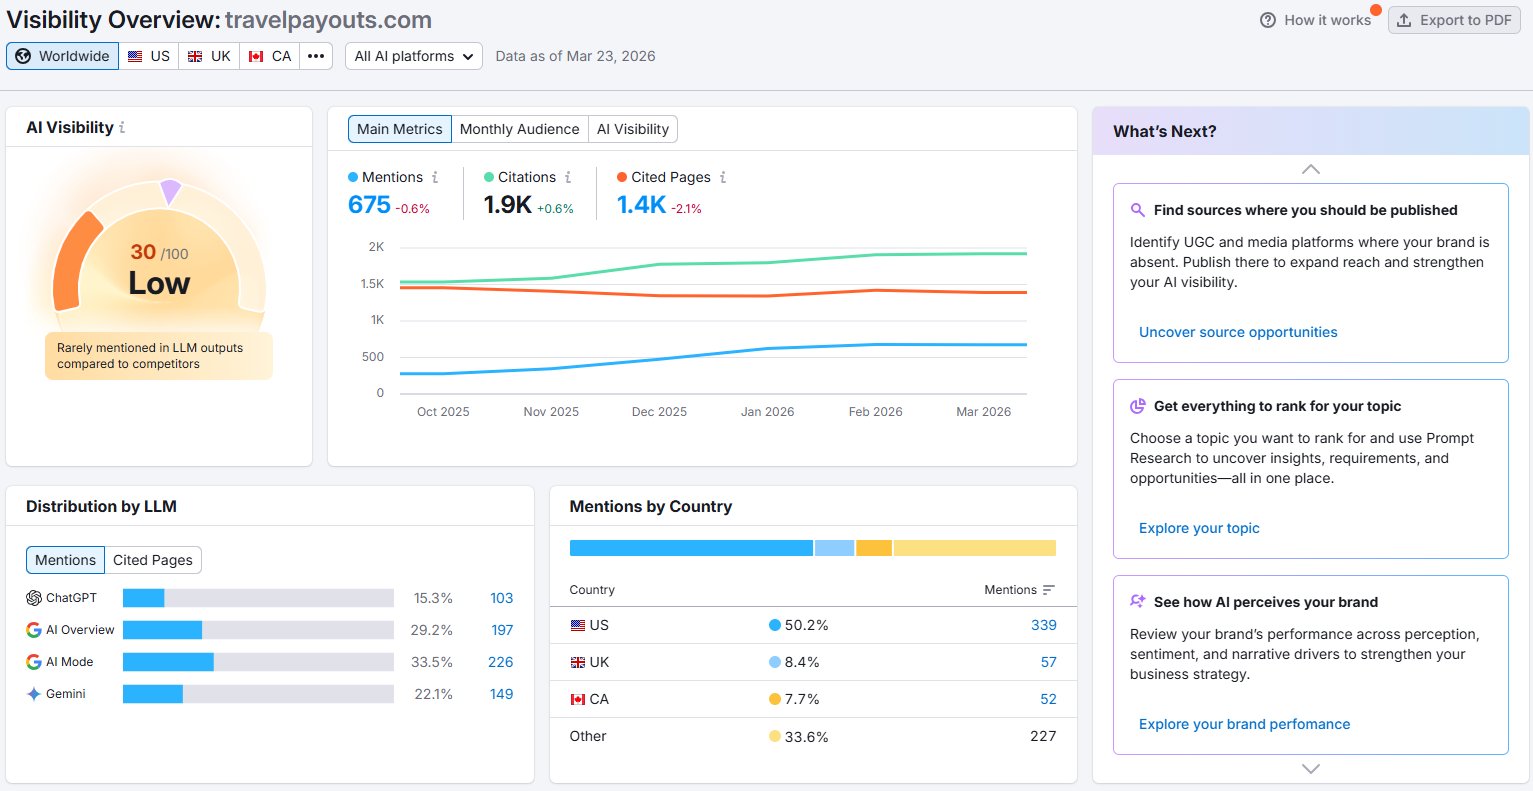The height and width of the screenshot is (791, 1533).
Task: Open Uncover source opportunities link
Action: tap(1238, 332)
